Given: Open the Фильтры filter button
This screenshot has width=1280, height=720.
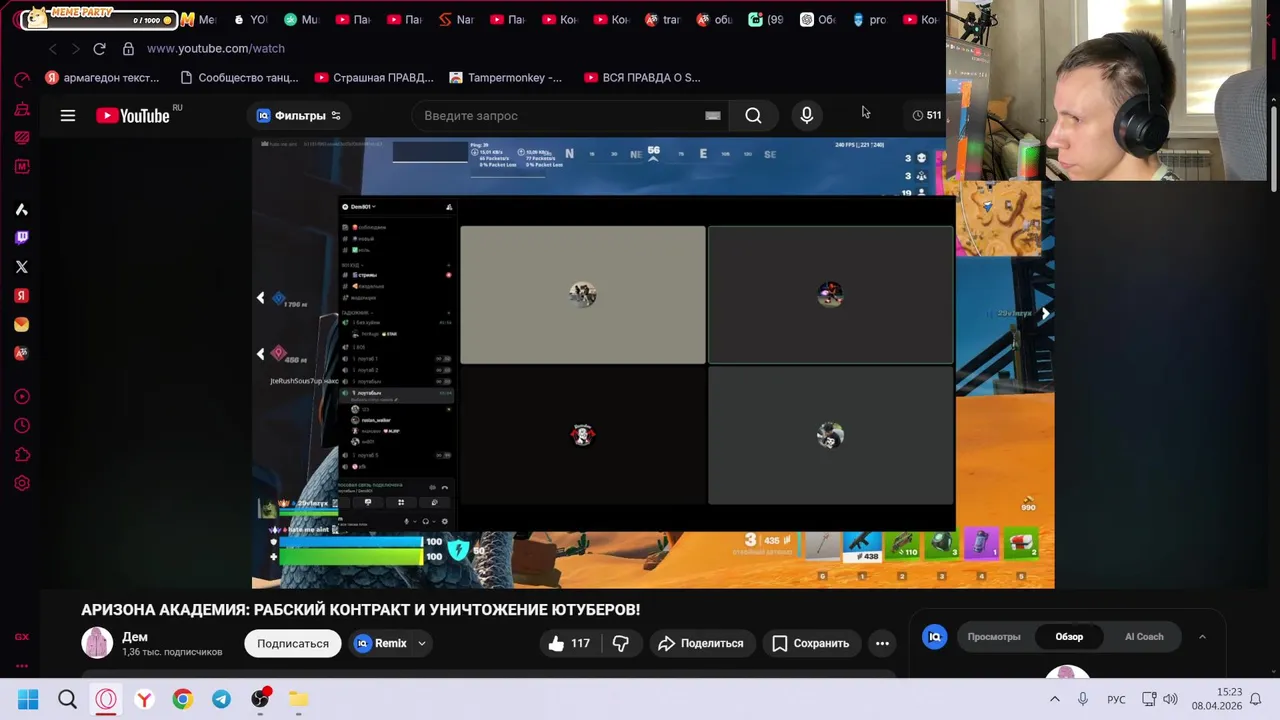Looking at the screenshot, I should click(x=298, y=116).
